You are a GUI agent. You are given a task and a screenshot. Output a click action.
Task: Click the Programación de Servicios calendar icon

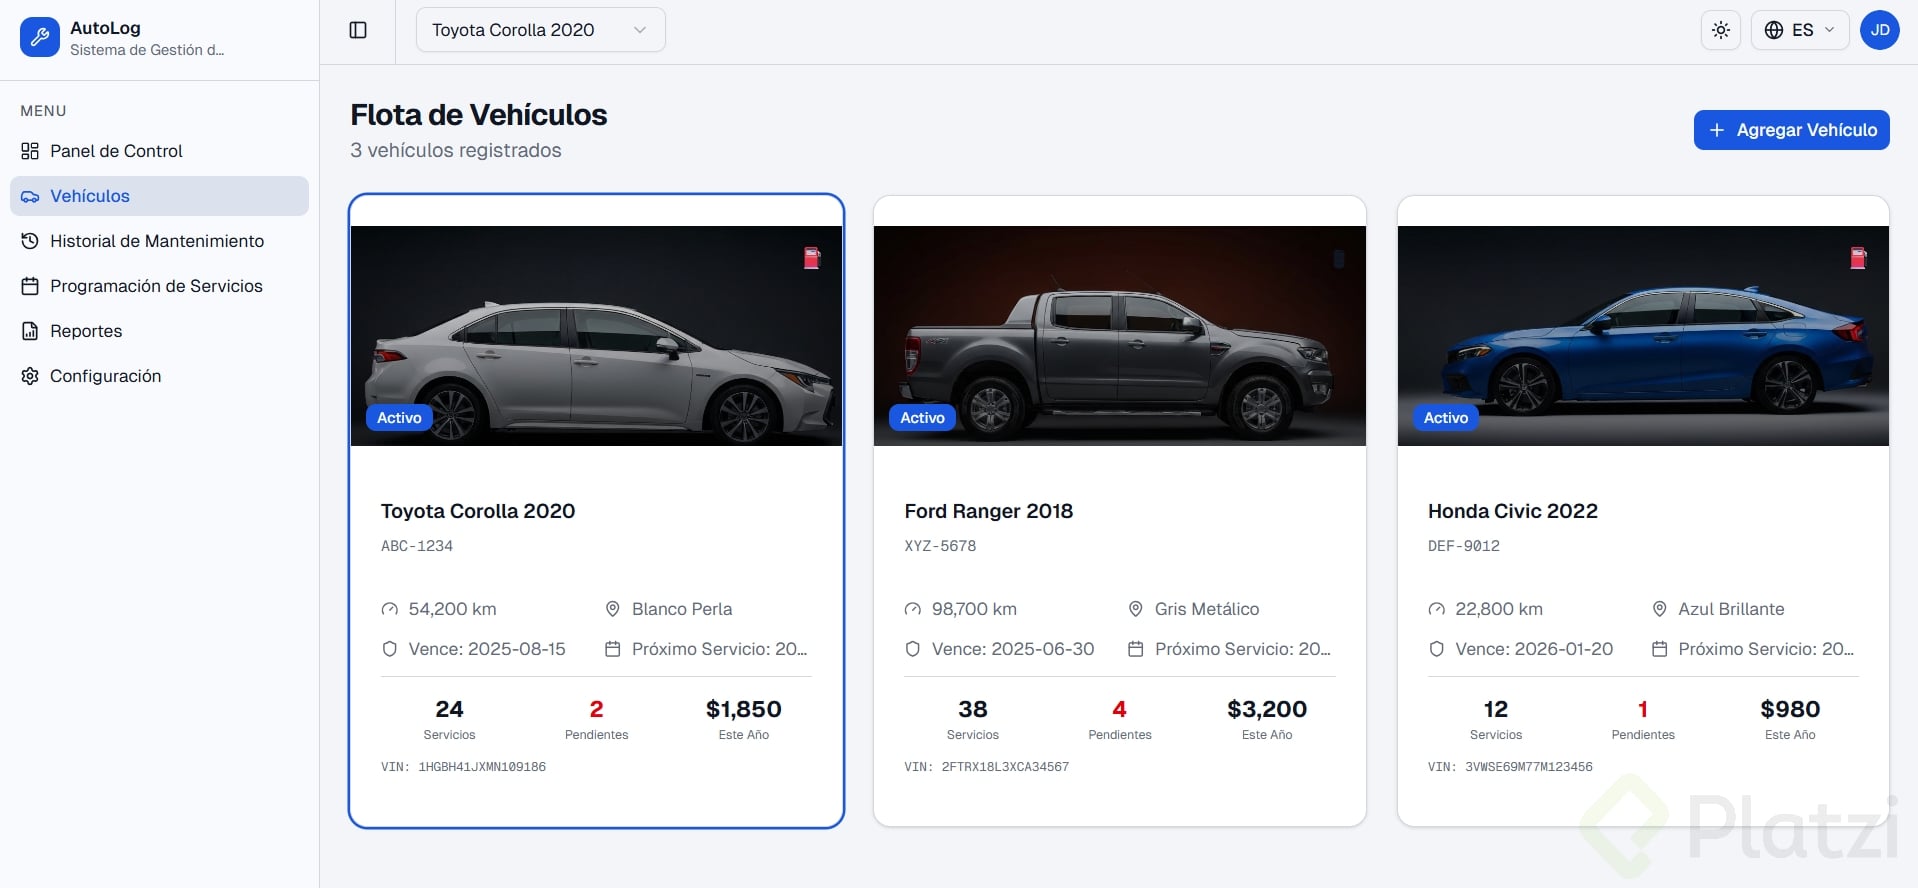[x=30, y=286]
